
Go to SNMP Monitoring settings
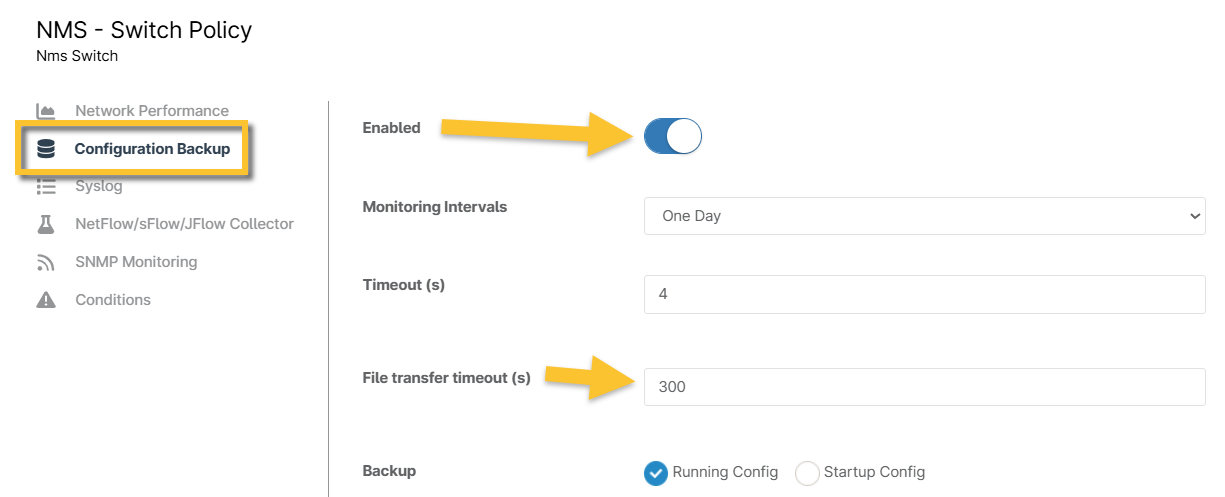pos(136,263)
